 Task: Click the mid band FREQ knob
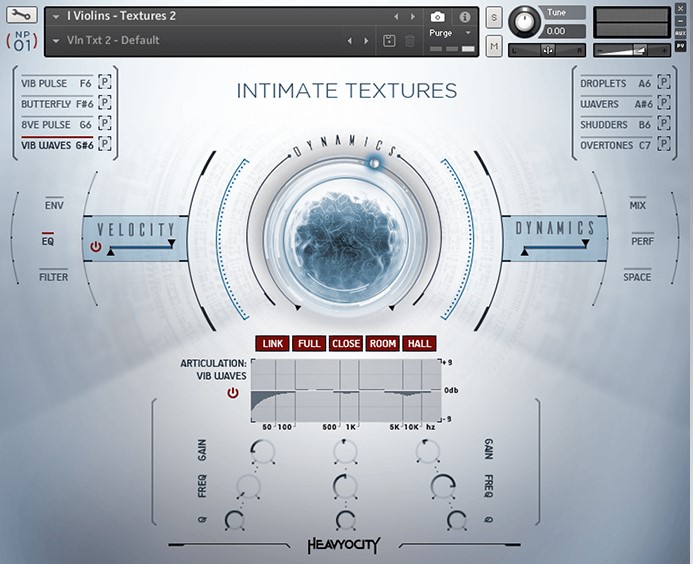[x=346, y=486]
